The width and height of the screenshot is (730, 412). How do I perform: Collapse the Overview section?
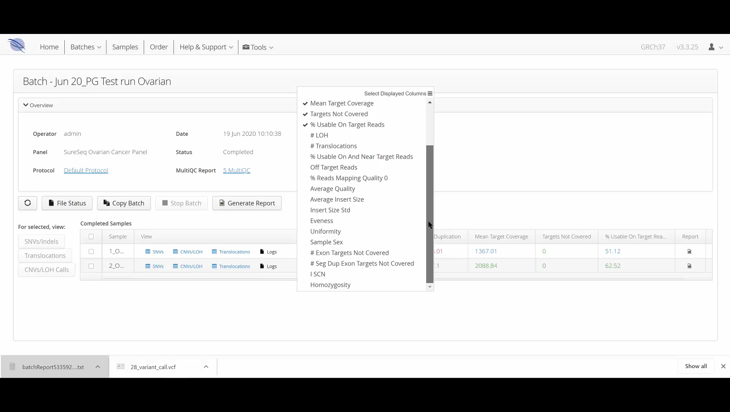pyautogui.click(x=38, y=105)
